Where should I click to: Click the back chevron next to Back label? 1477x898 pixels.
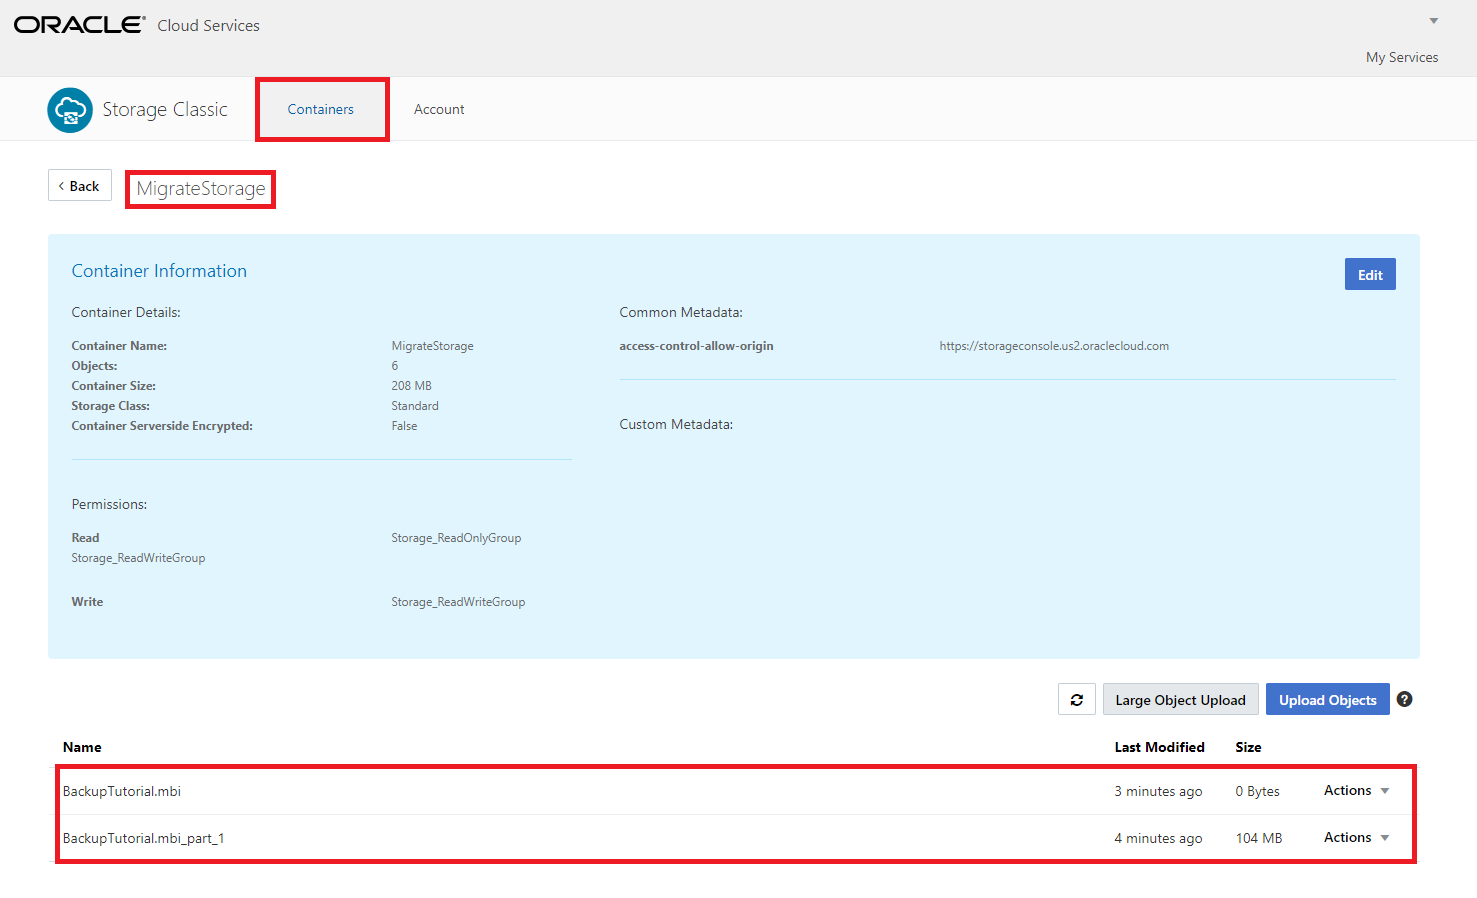point(62,185)
